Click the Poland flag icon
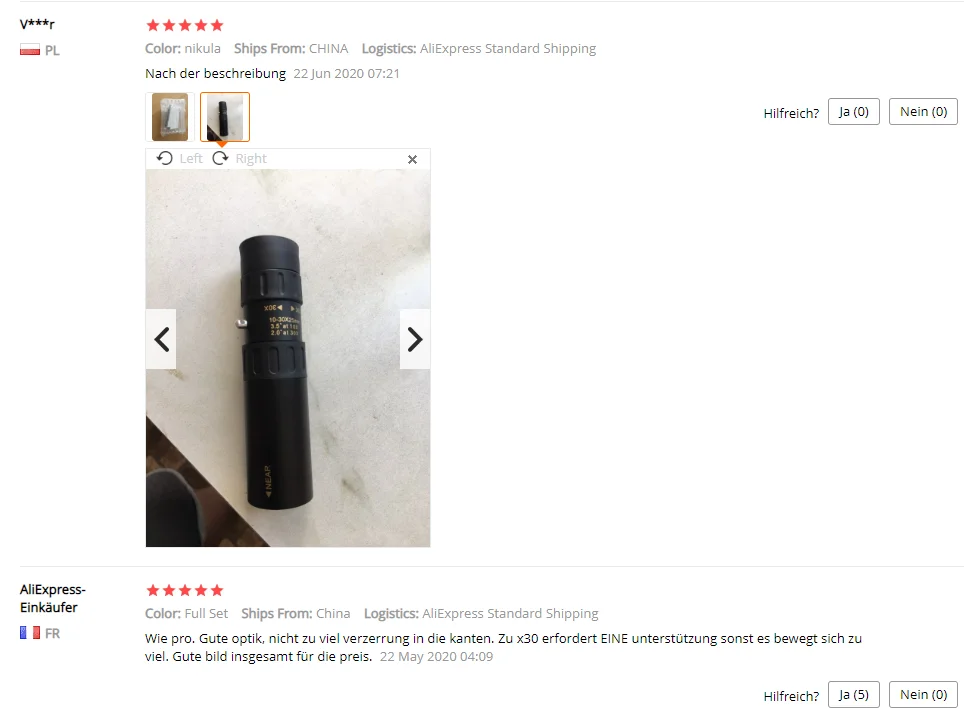This screenshot has height=728, width=979. [x=30, y=50]
